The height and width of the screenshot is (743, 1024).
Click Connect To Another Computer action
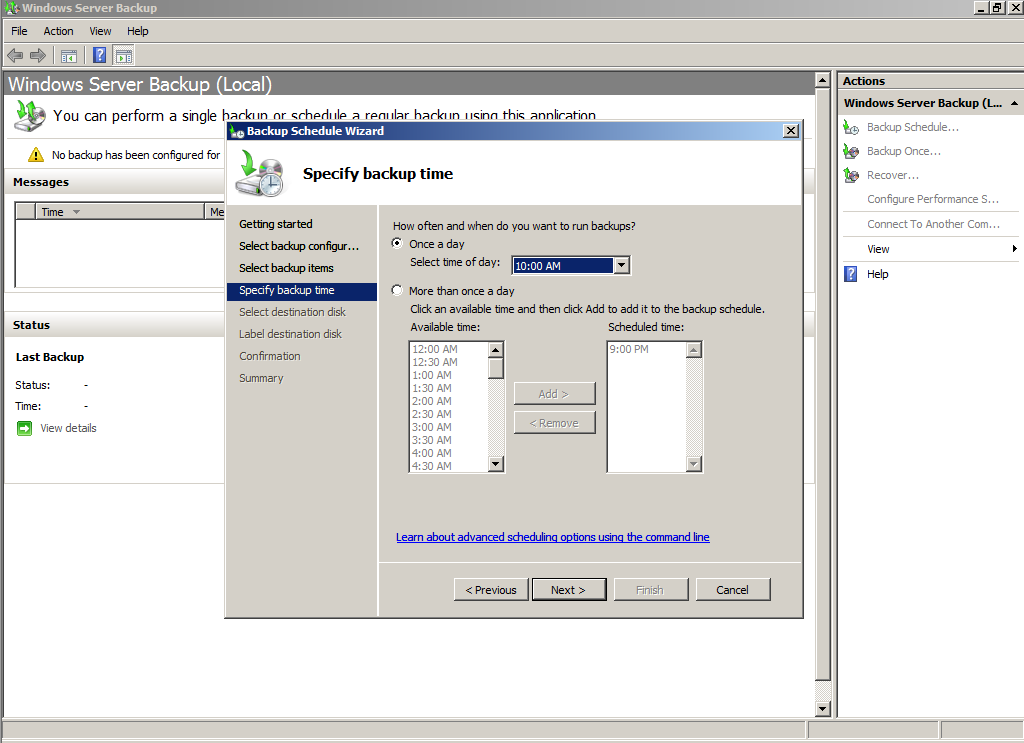pyautogui.click(x=933, y=224)
